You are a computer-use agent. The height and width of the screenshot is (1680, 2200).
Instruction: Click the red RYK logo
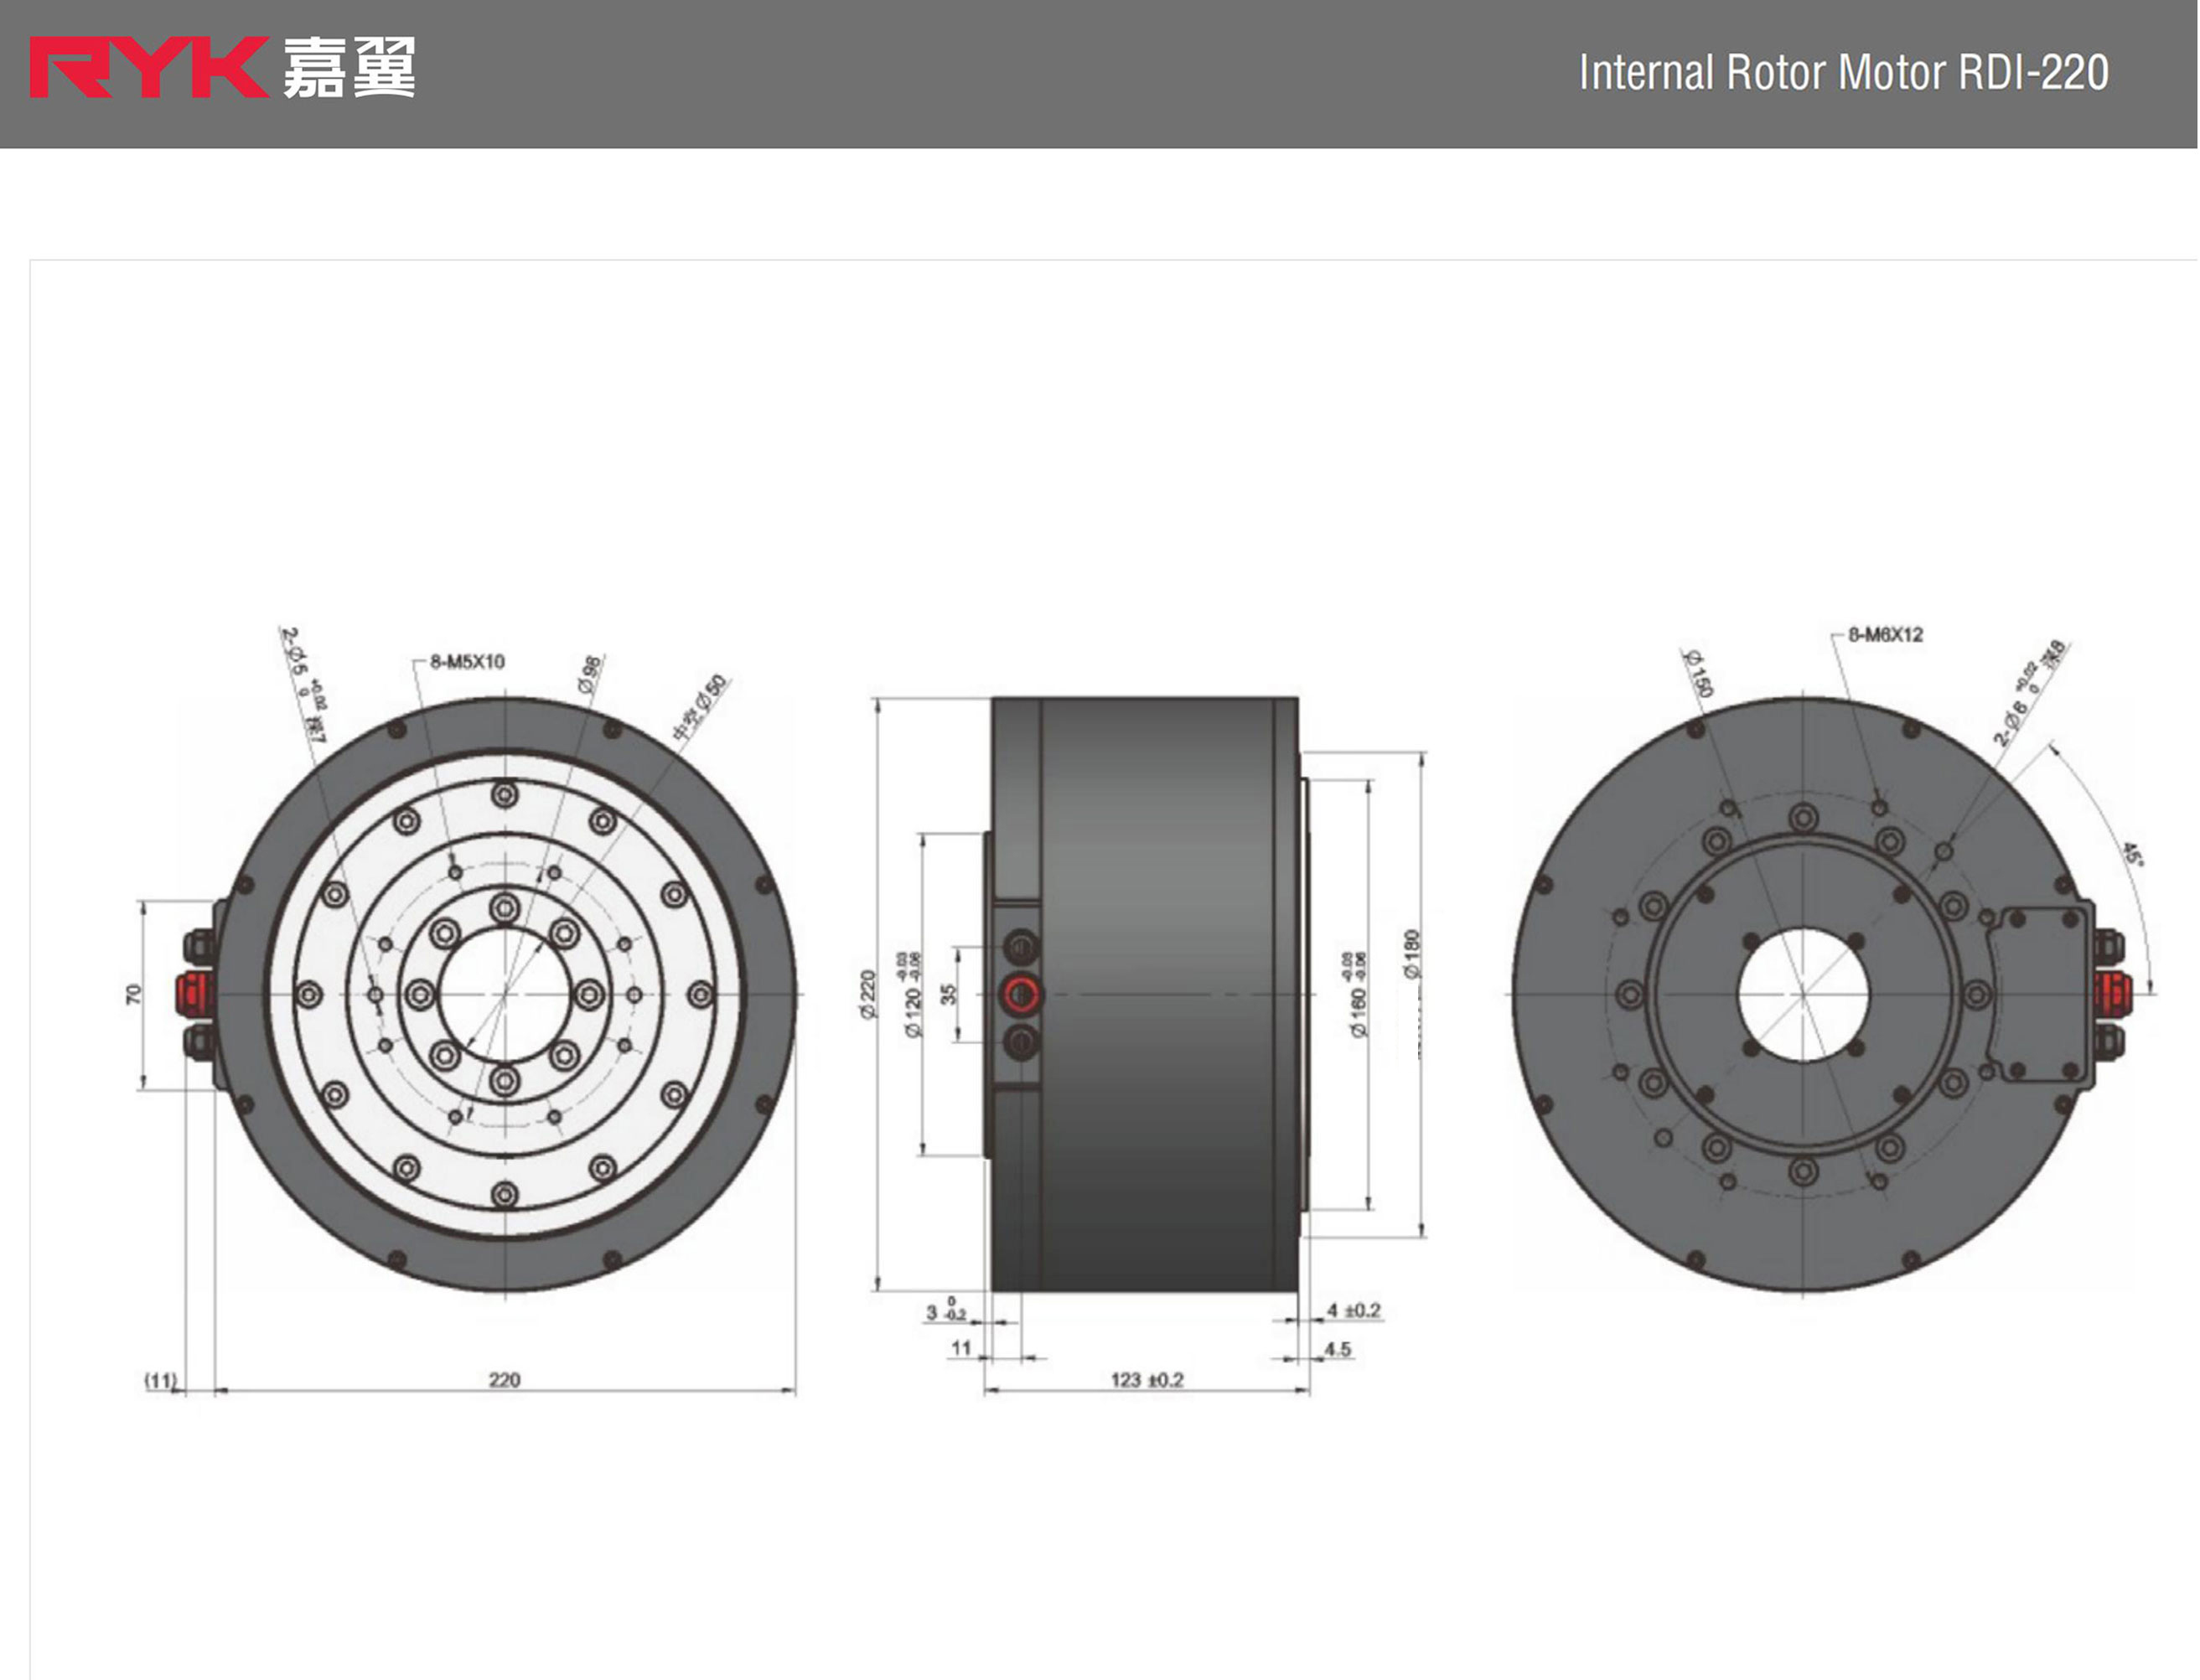coord(148,68)
